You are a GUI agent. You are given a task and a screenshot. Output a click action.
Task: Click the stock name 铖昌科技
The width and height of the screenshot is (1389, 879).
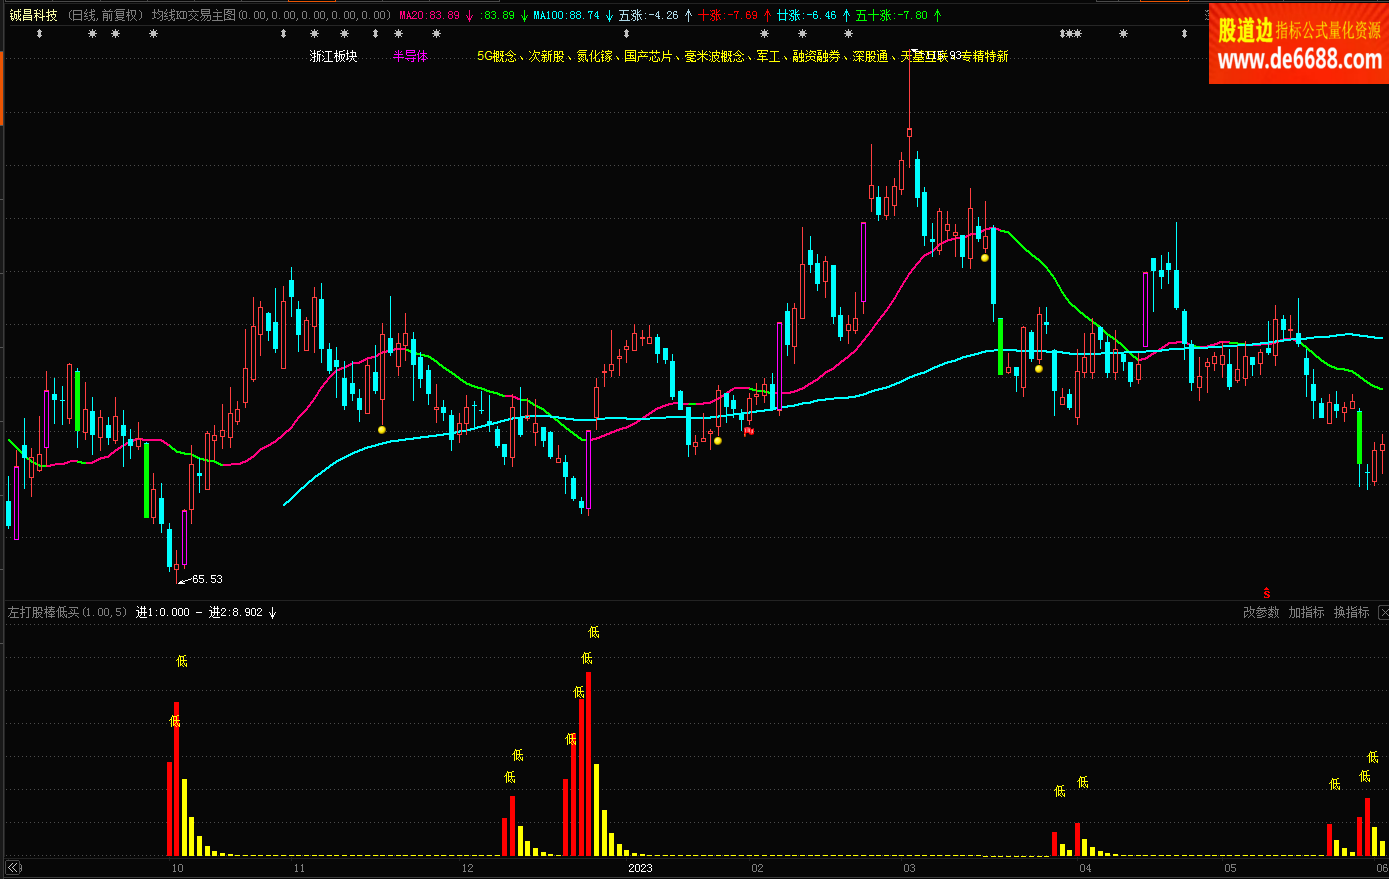34,15
